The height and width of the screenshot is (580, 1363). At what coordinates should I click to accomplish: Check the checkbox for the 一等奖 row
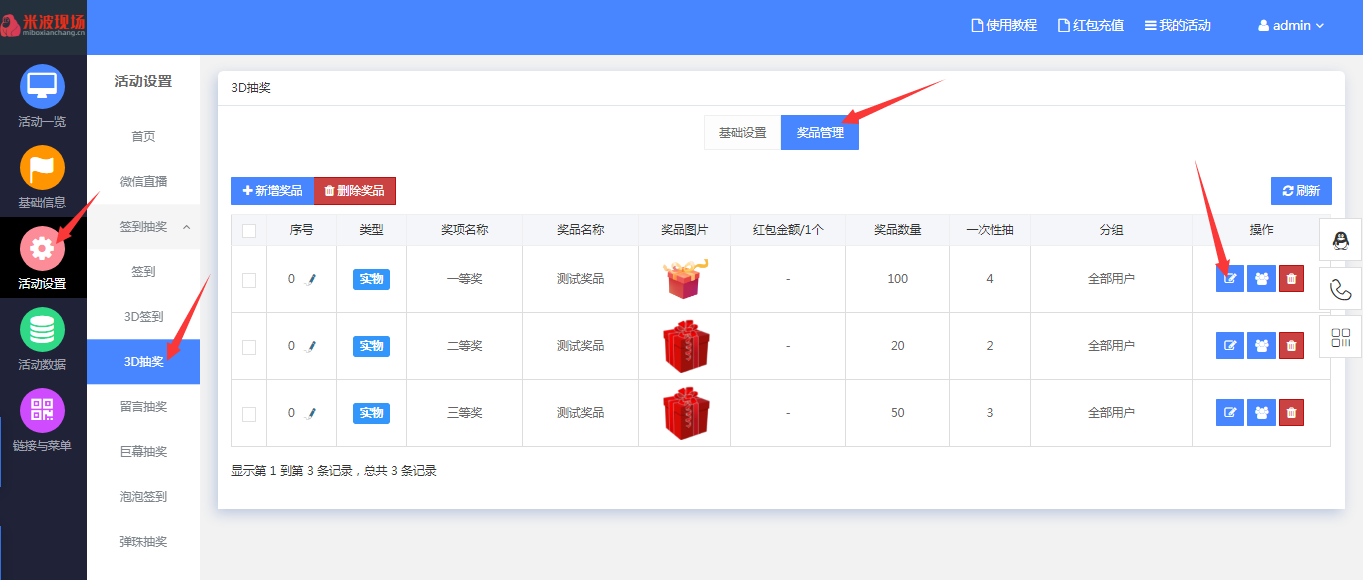pos(249,280)
